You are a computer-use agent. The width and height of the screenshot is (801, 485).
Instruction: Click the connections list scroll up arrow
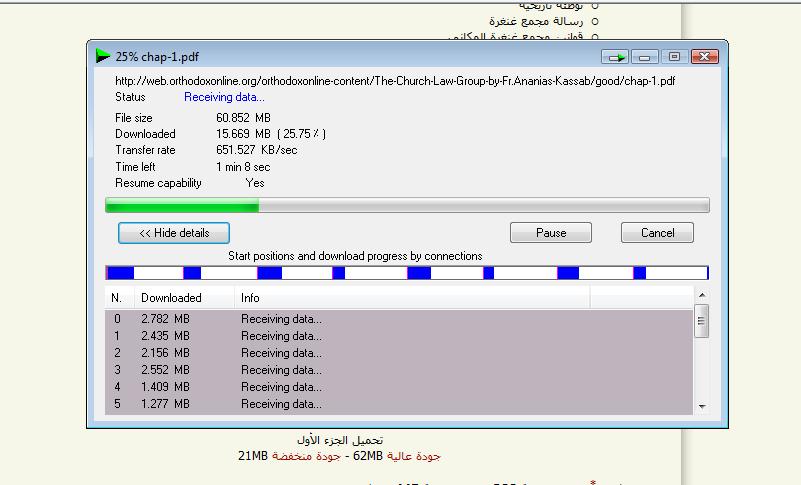[701, 296]
